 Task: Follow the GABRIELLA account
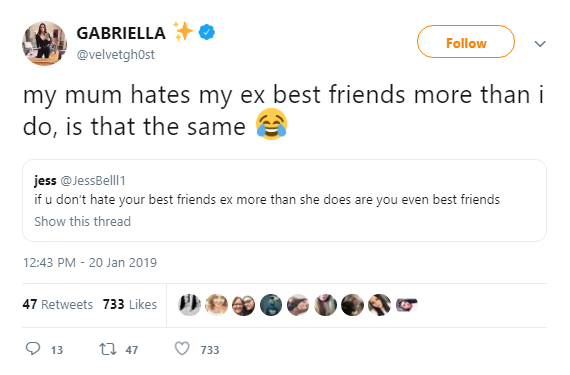click(466, 42)
